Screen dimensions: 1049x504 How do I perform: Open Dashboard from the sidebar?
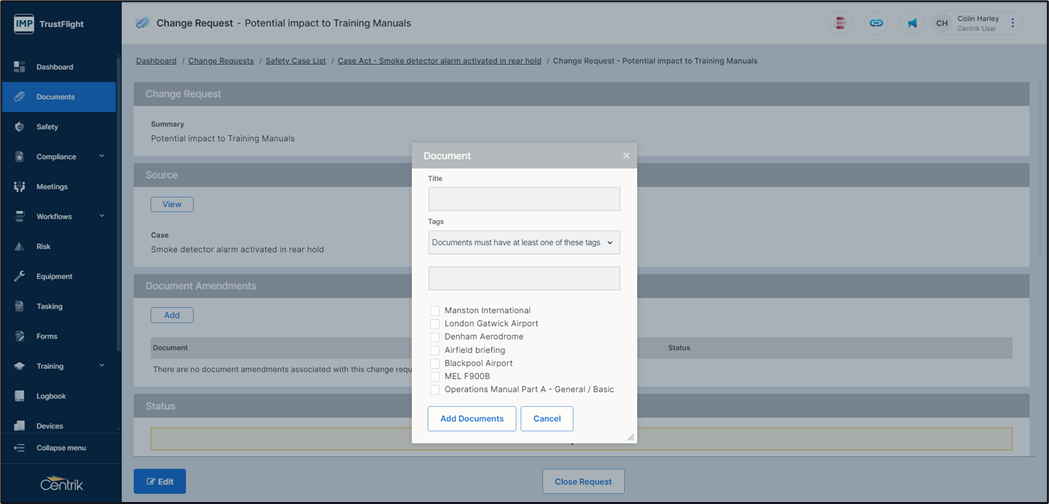tap(54, 67)
